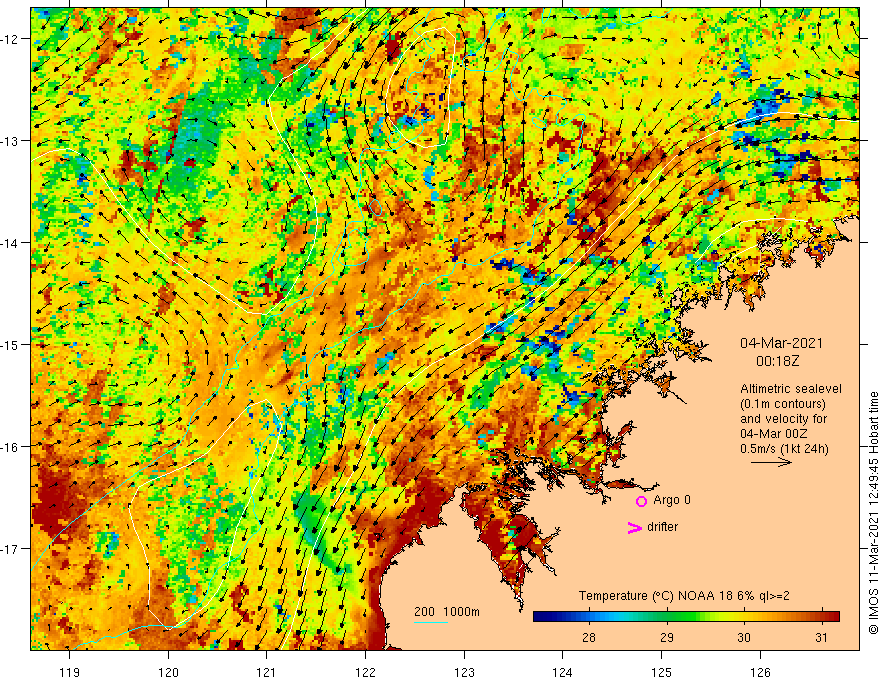Click the 0.5m/s velocity scale arrow
Image resolution: width=880 pixels, height=680 pixels.
coord(771,462)
